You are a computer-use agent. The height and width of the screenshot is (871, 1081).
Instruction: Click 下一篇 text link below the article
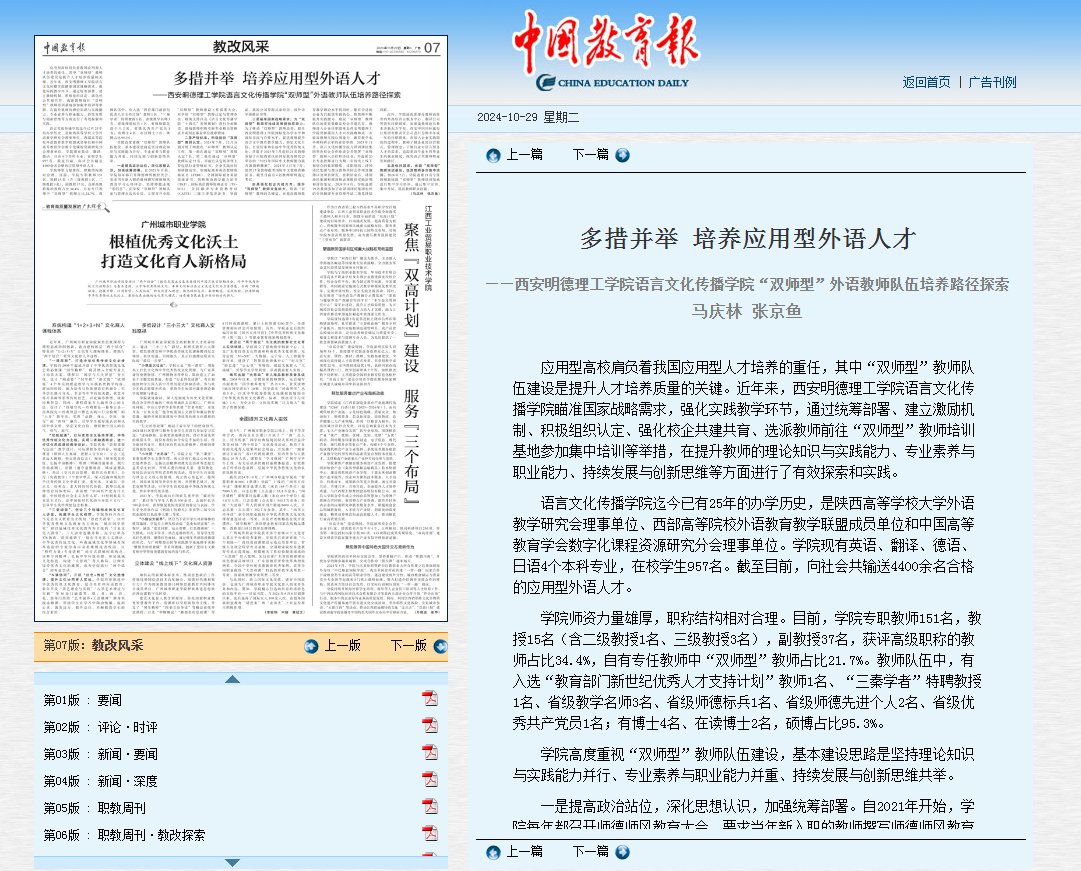(x=590, y=851)
